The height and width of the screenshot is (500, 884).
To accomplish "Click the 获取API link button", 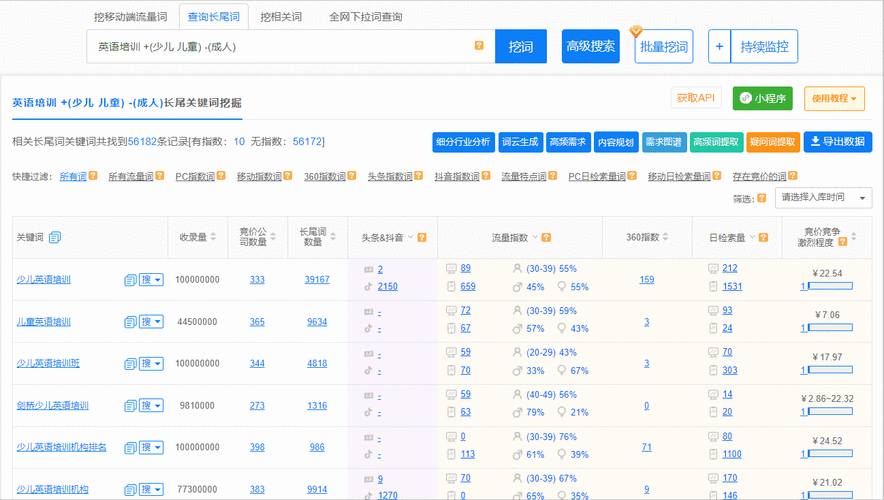I will tap(696, 98).
